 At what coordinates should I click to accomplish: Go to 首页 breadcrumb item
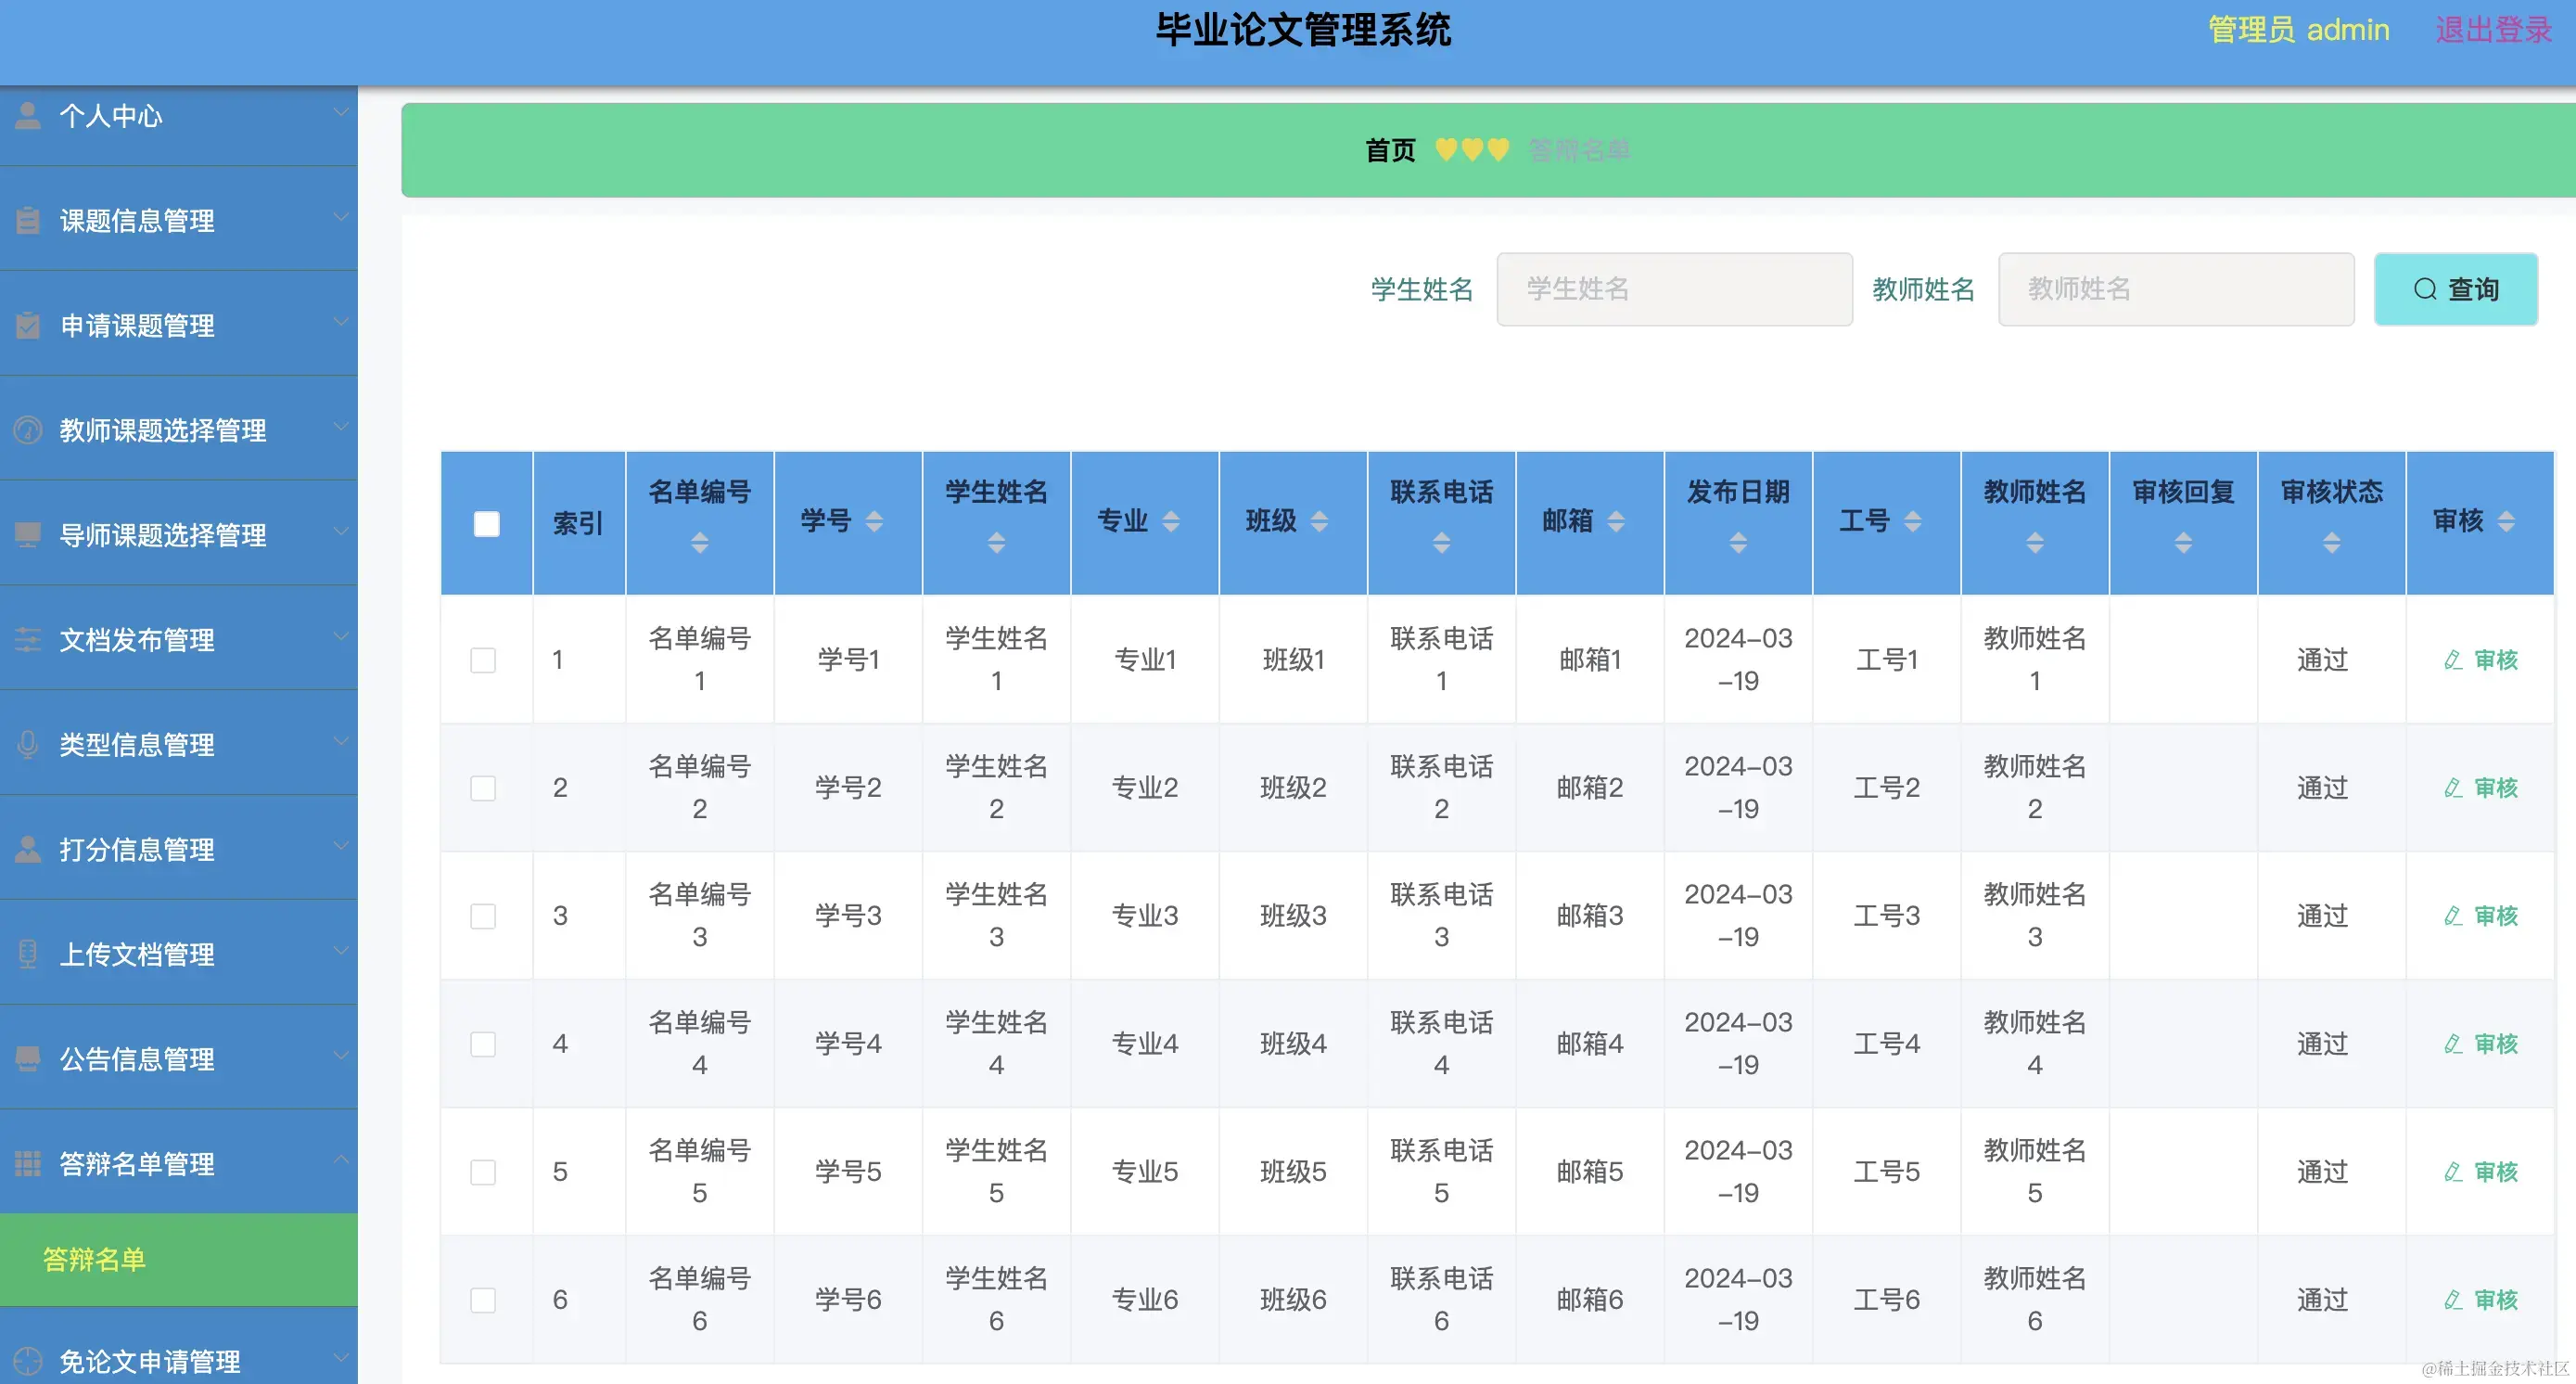(1389, 150)
